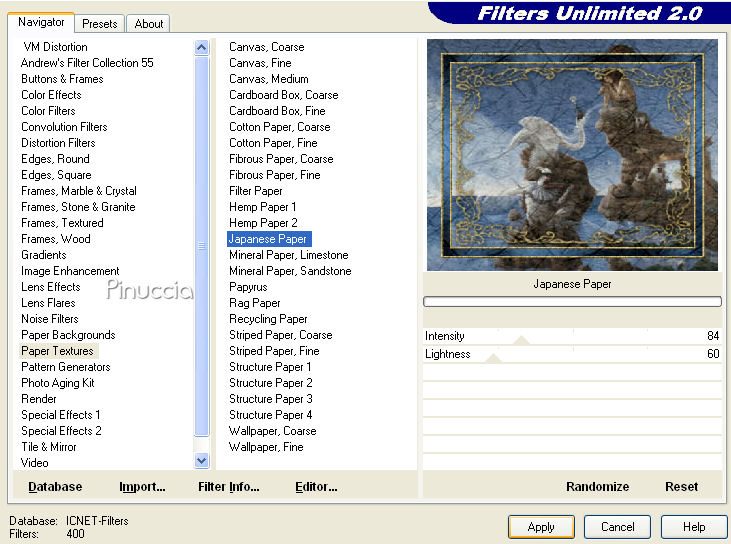Choose Wallpaper, Fine filter
This screenshot has width=731, height=544.
tap(266, 447)
